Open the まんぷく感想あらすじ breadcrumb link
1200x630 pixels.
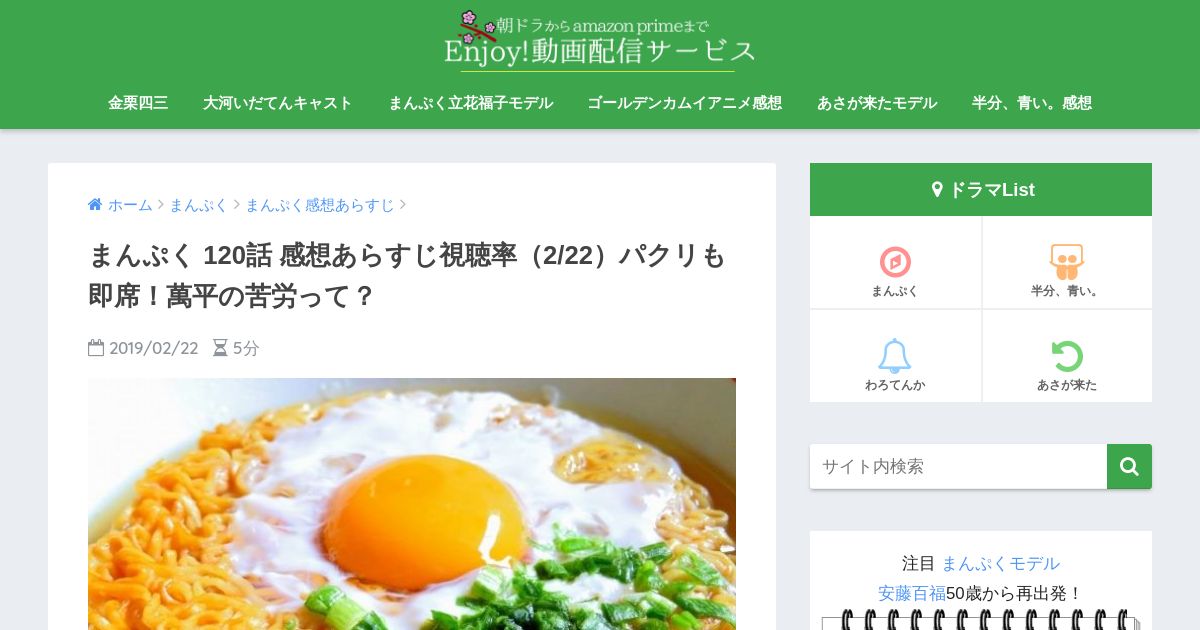tap(320, 204)
